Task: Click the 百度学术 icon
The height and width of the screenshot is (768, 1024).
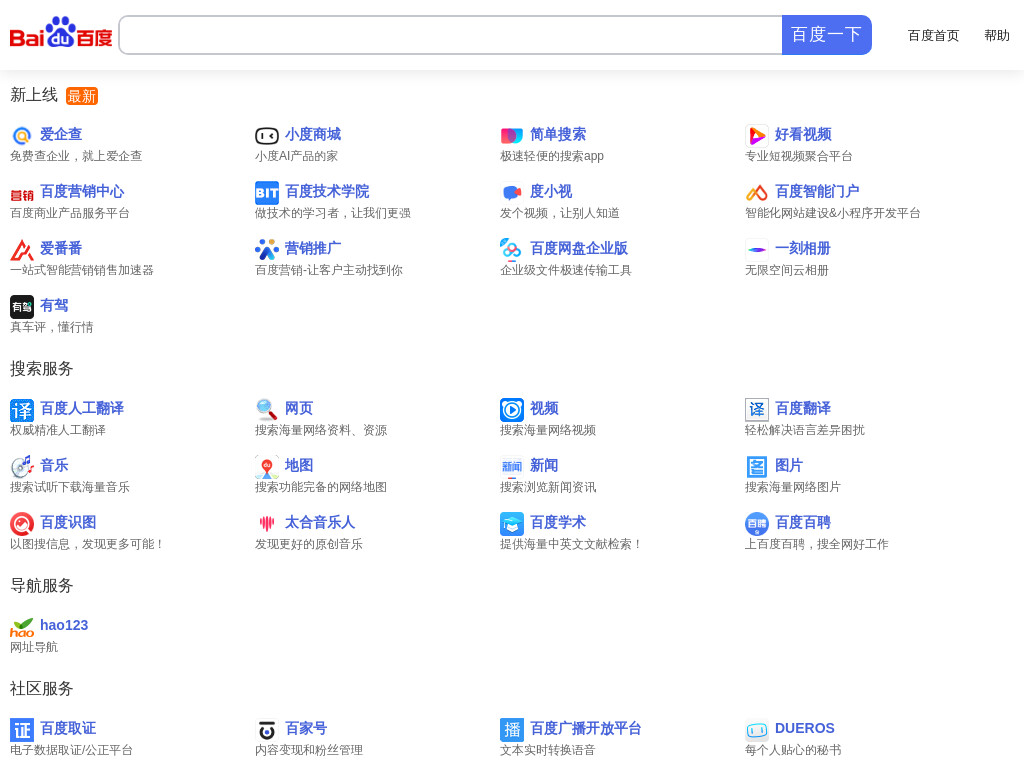Action: point(512,524)
